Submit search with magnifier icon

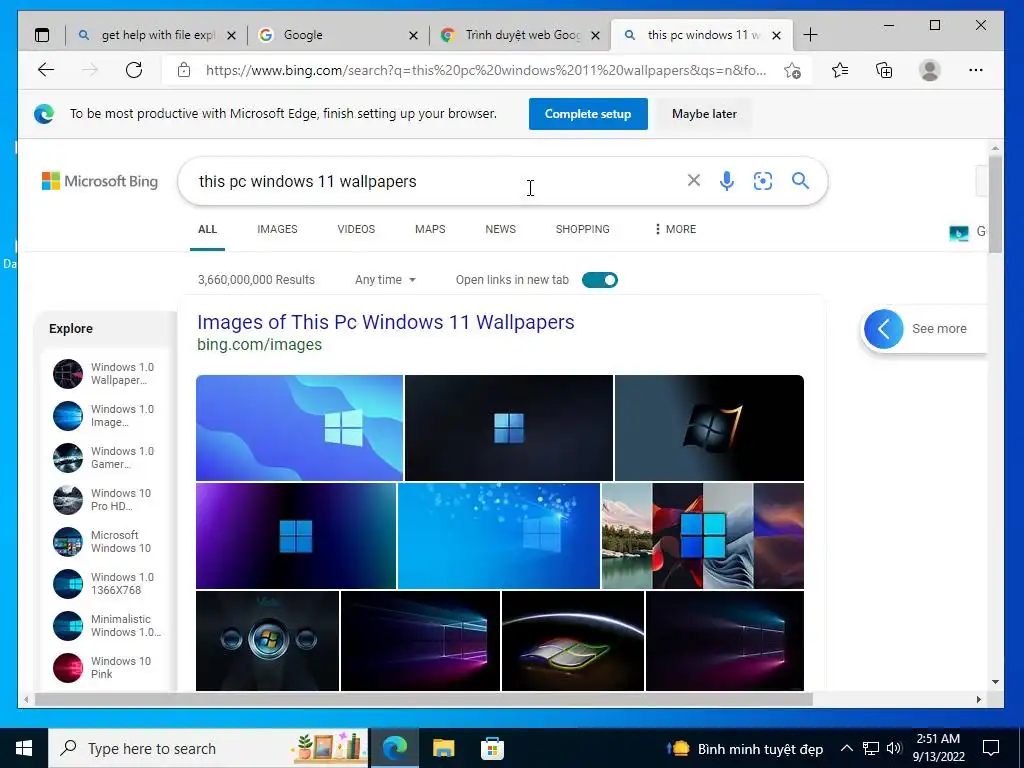pyautogui.click(x=801, y=180)
